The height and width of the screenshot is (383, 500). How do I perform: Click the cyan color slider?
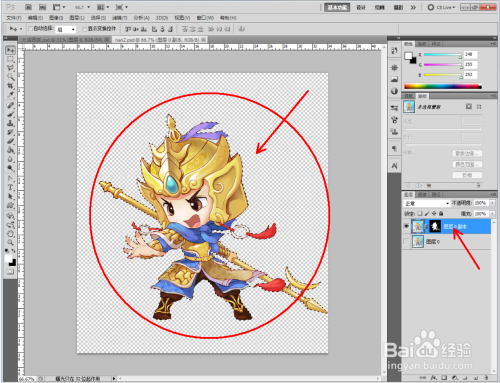[x=442, y=55]
